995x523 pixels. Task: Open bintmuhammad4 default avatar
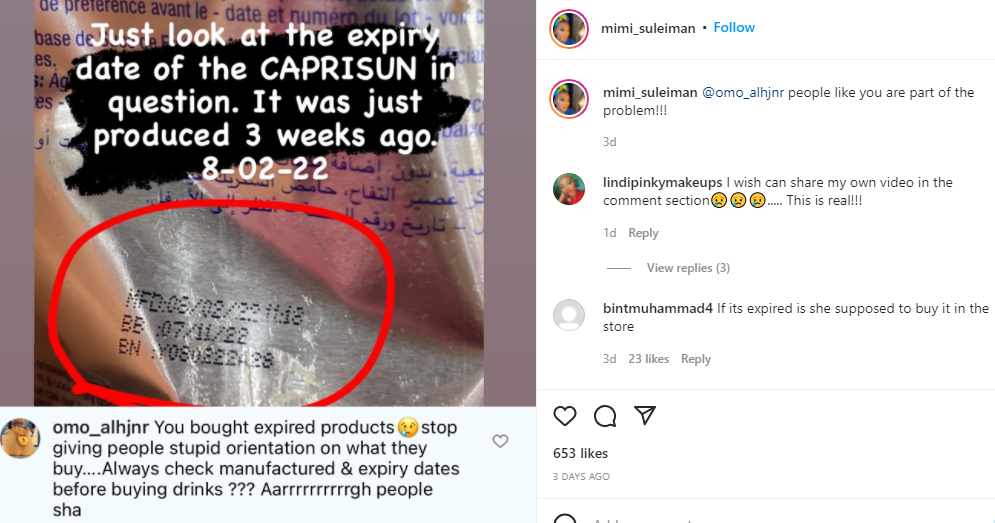tap(569, 315)
